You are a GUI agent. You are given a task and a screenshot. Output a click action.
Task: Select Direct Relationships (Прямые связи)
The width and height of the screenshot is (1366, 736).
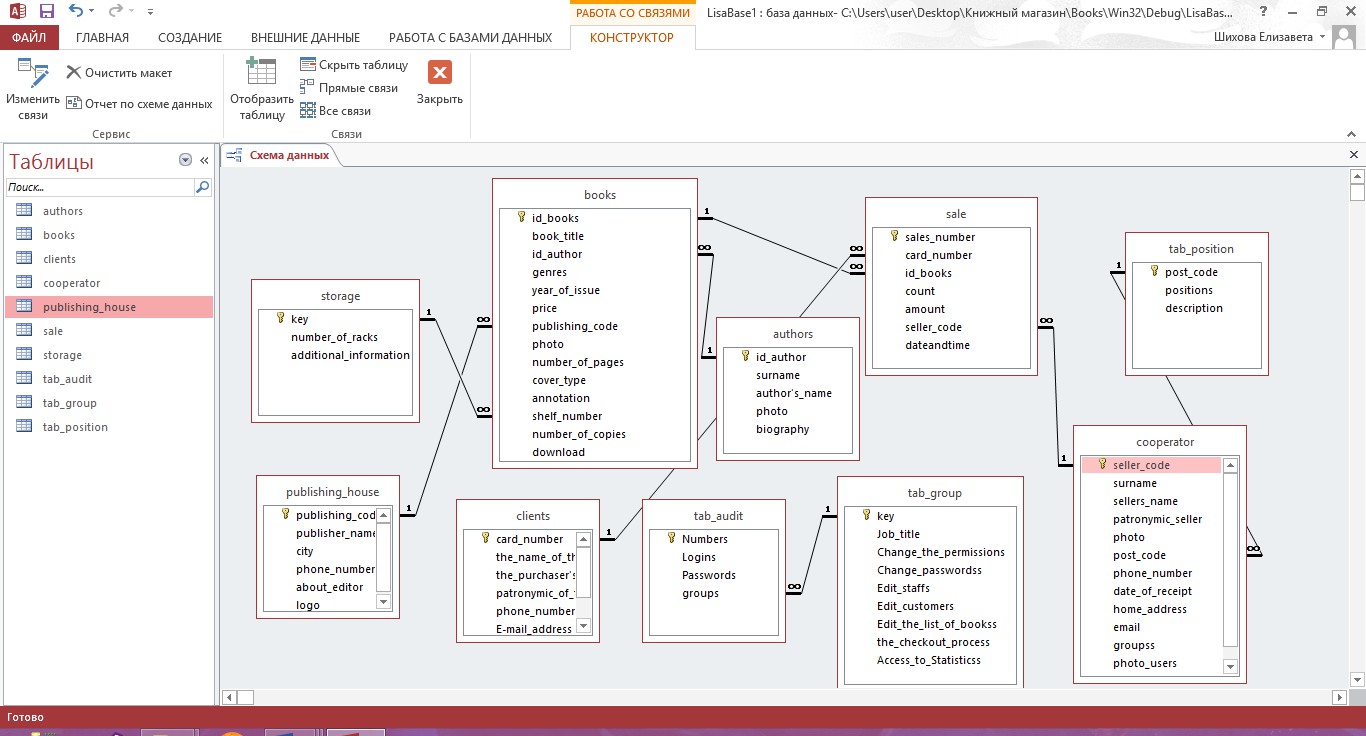coord(349,88)
